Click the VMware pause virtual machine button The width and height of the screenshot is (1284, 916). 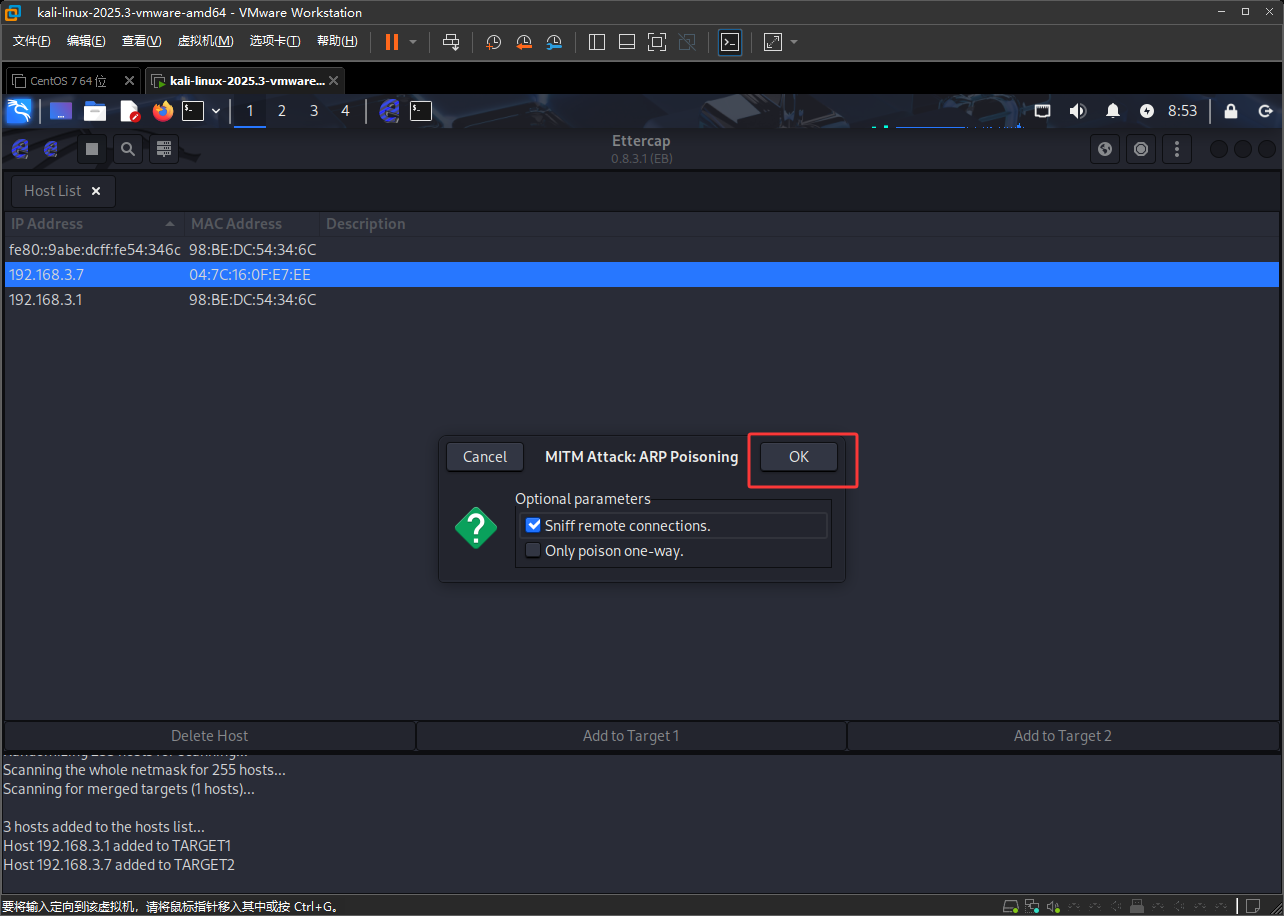pos(391,42)
